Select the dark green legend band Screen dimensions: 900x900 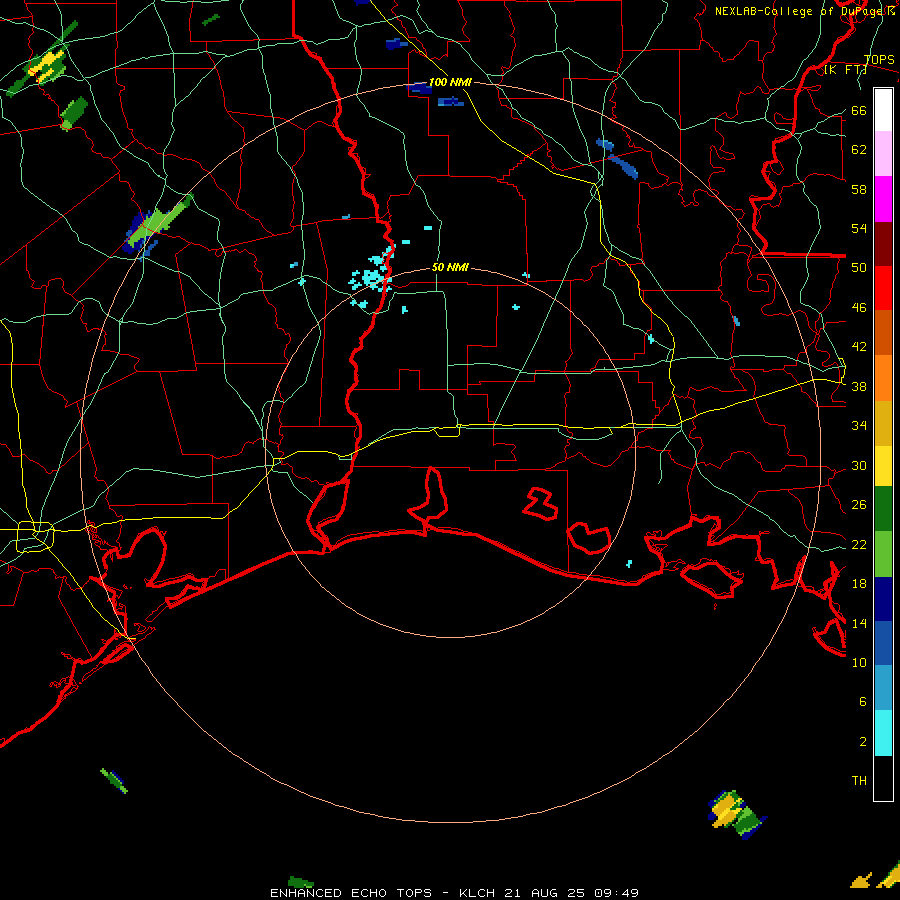(x=883, y=509)
